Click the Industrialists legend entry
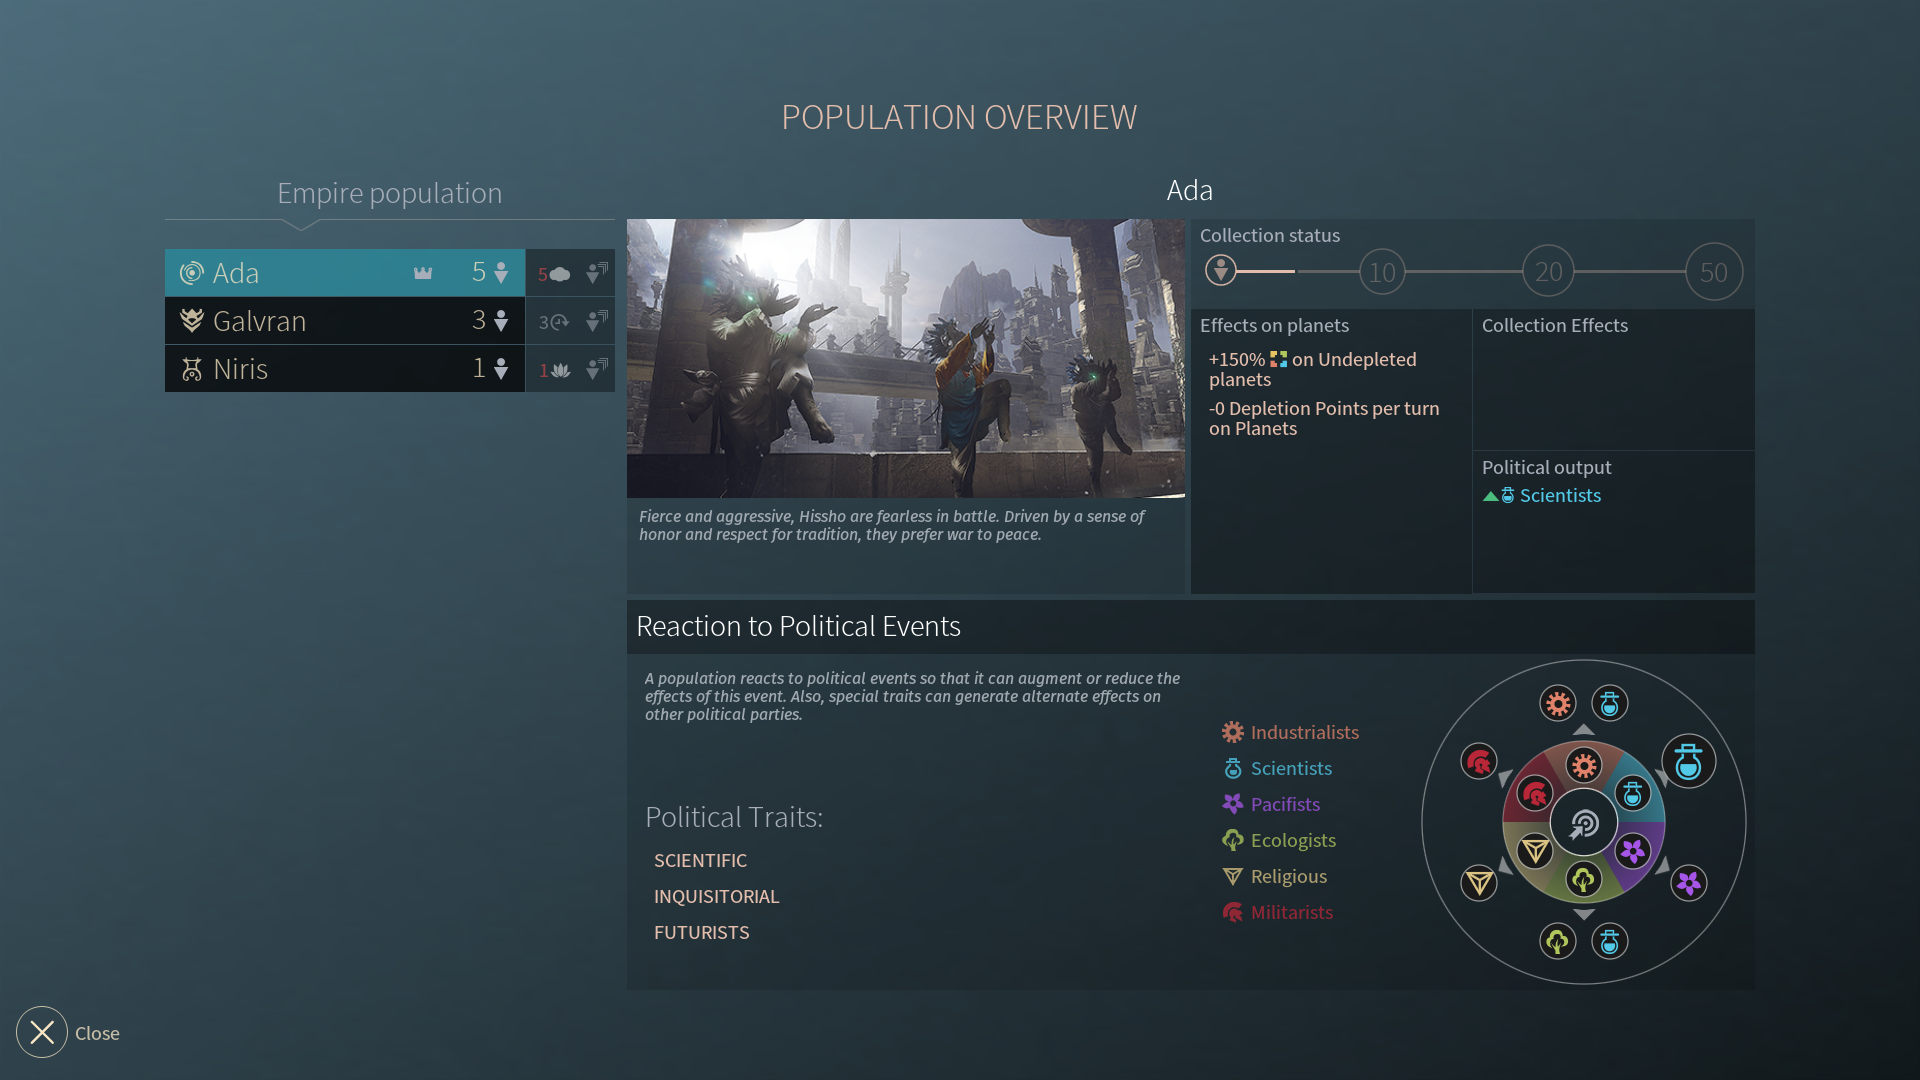Image resolution: width=1920 pixels, height=1080 pixels. click(x=1291, y=732)
